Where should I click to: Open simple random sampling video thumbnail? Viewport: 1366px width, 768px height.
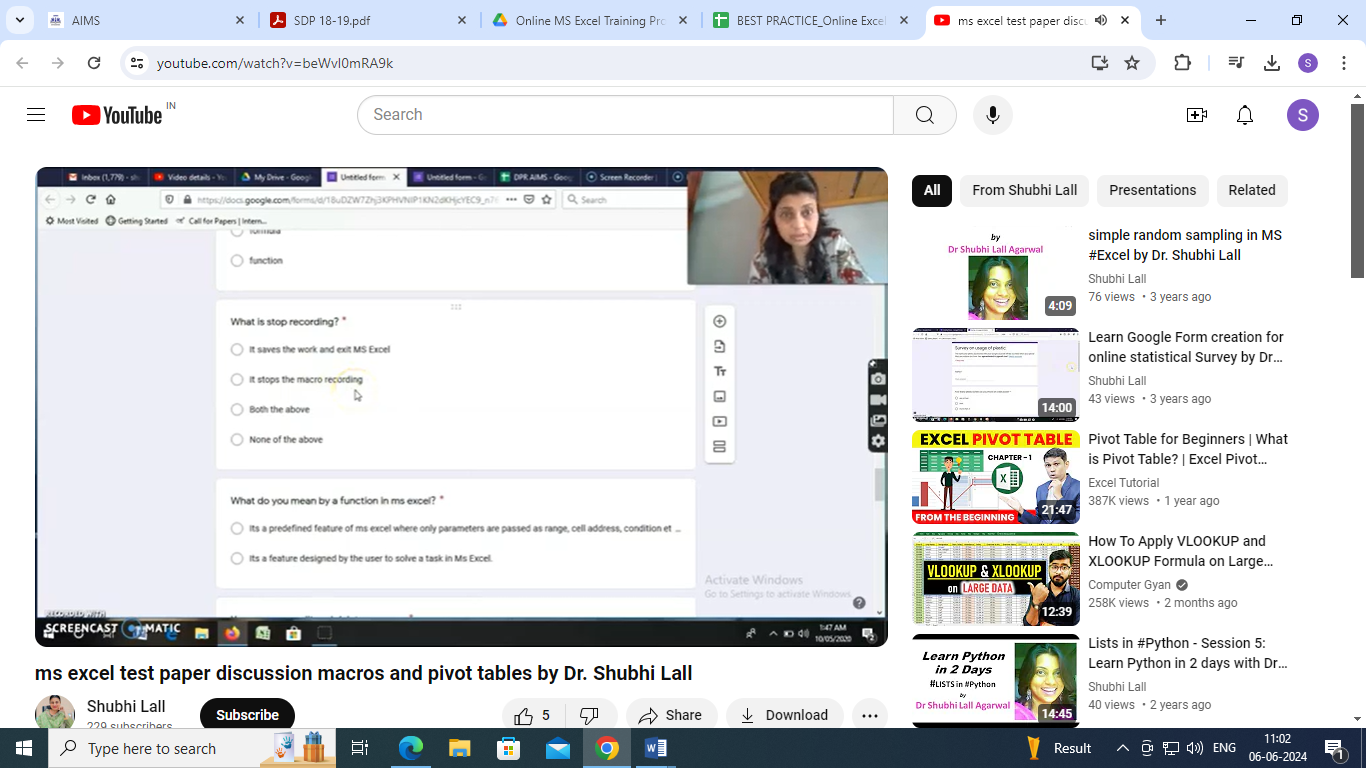pos(995,273)
